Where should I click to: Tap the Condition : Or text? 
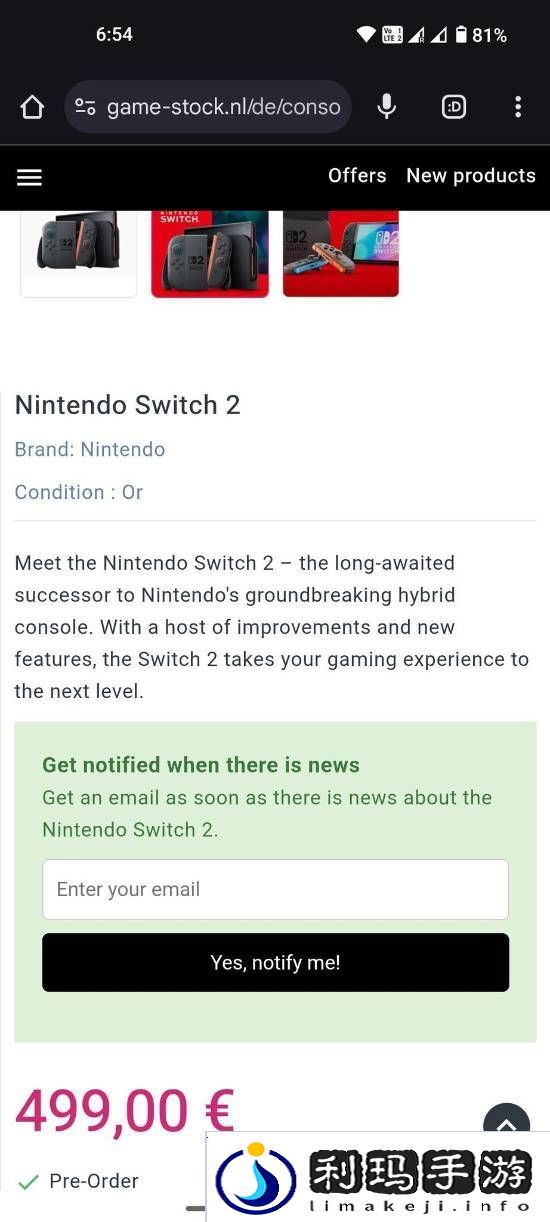[79, 492]
